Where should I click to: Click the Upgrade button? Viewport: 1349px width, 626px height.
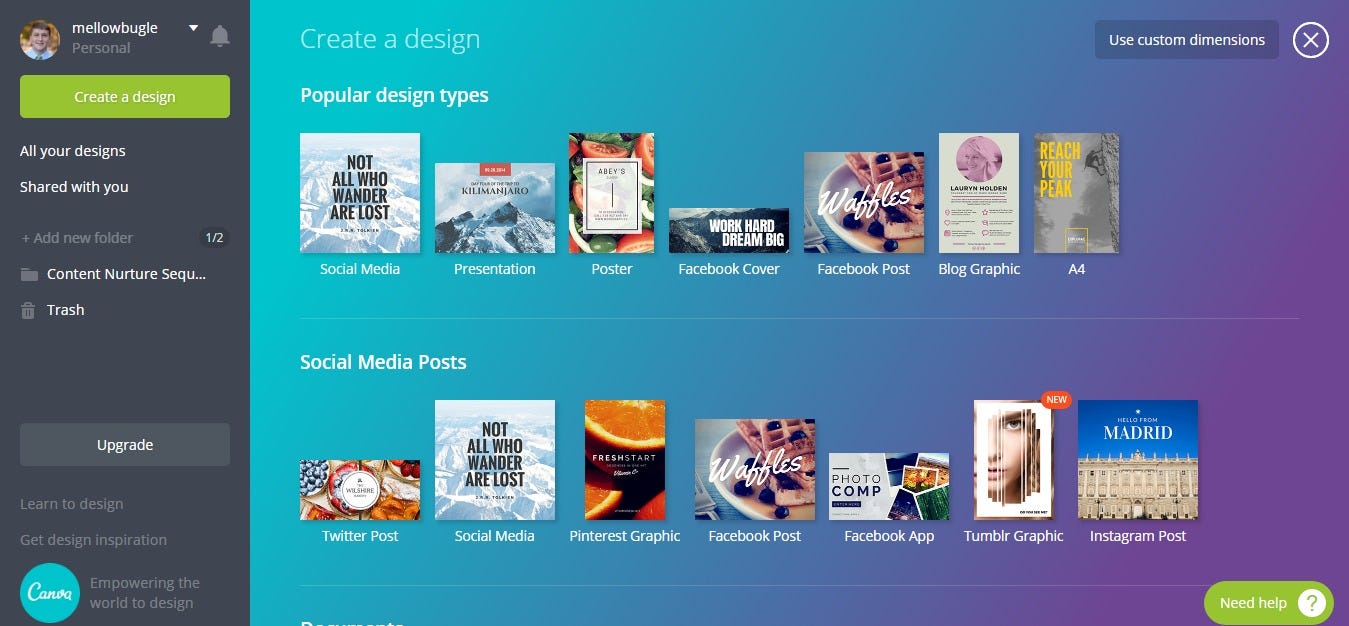click(x=125, y=445)
